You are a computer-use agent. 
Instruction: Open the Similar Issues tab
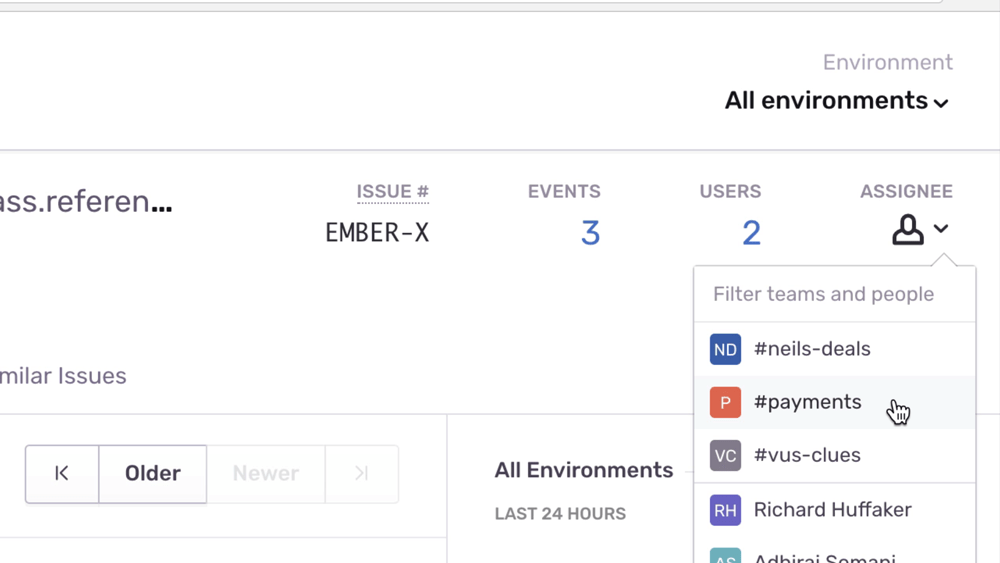(x=64, y=376)
